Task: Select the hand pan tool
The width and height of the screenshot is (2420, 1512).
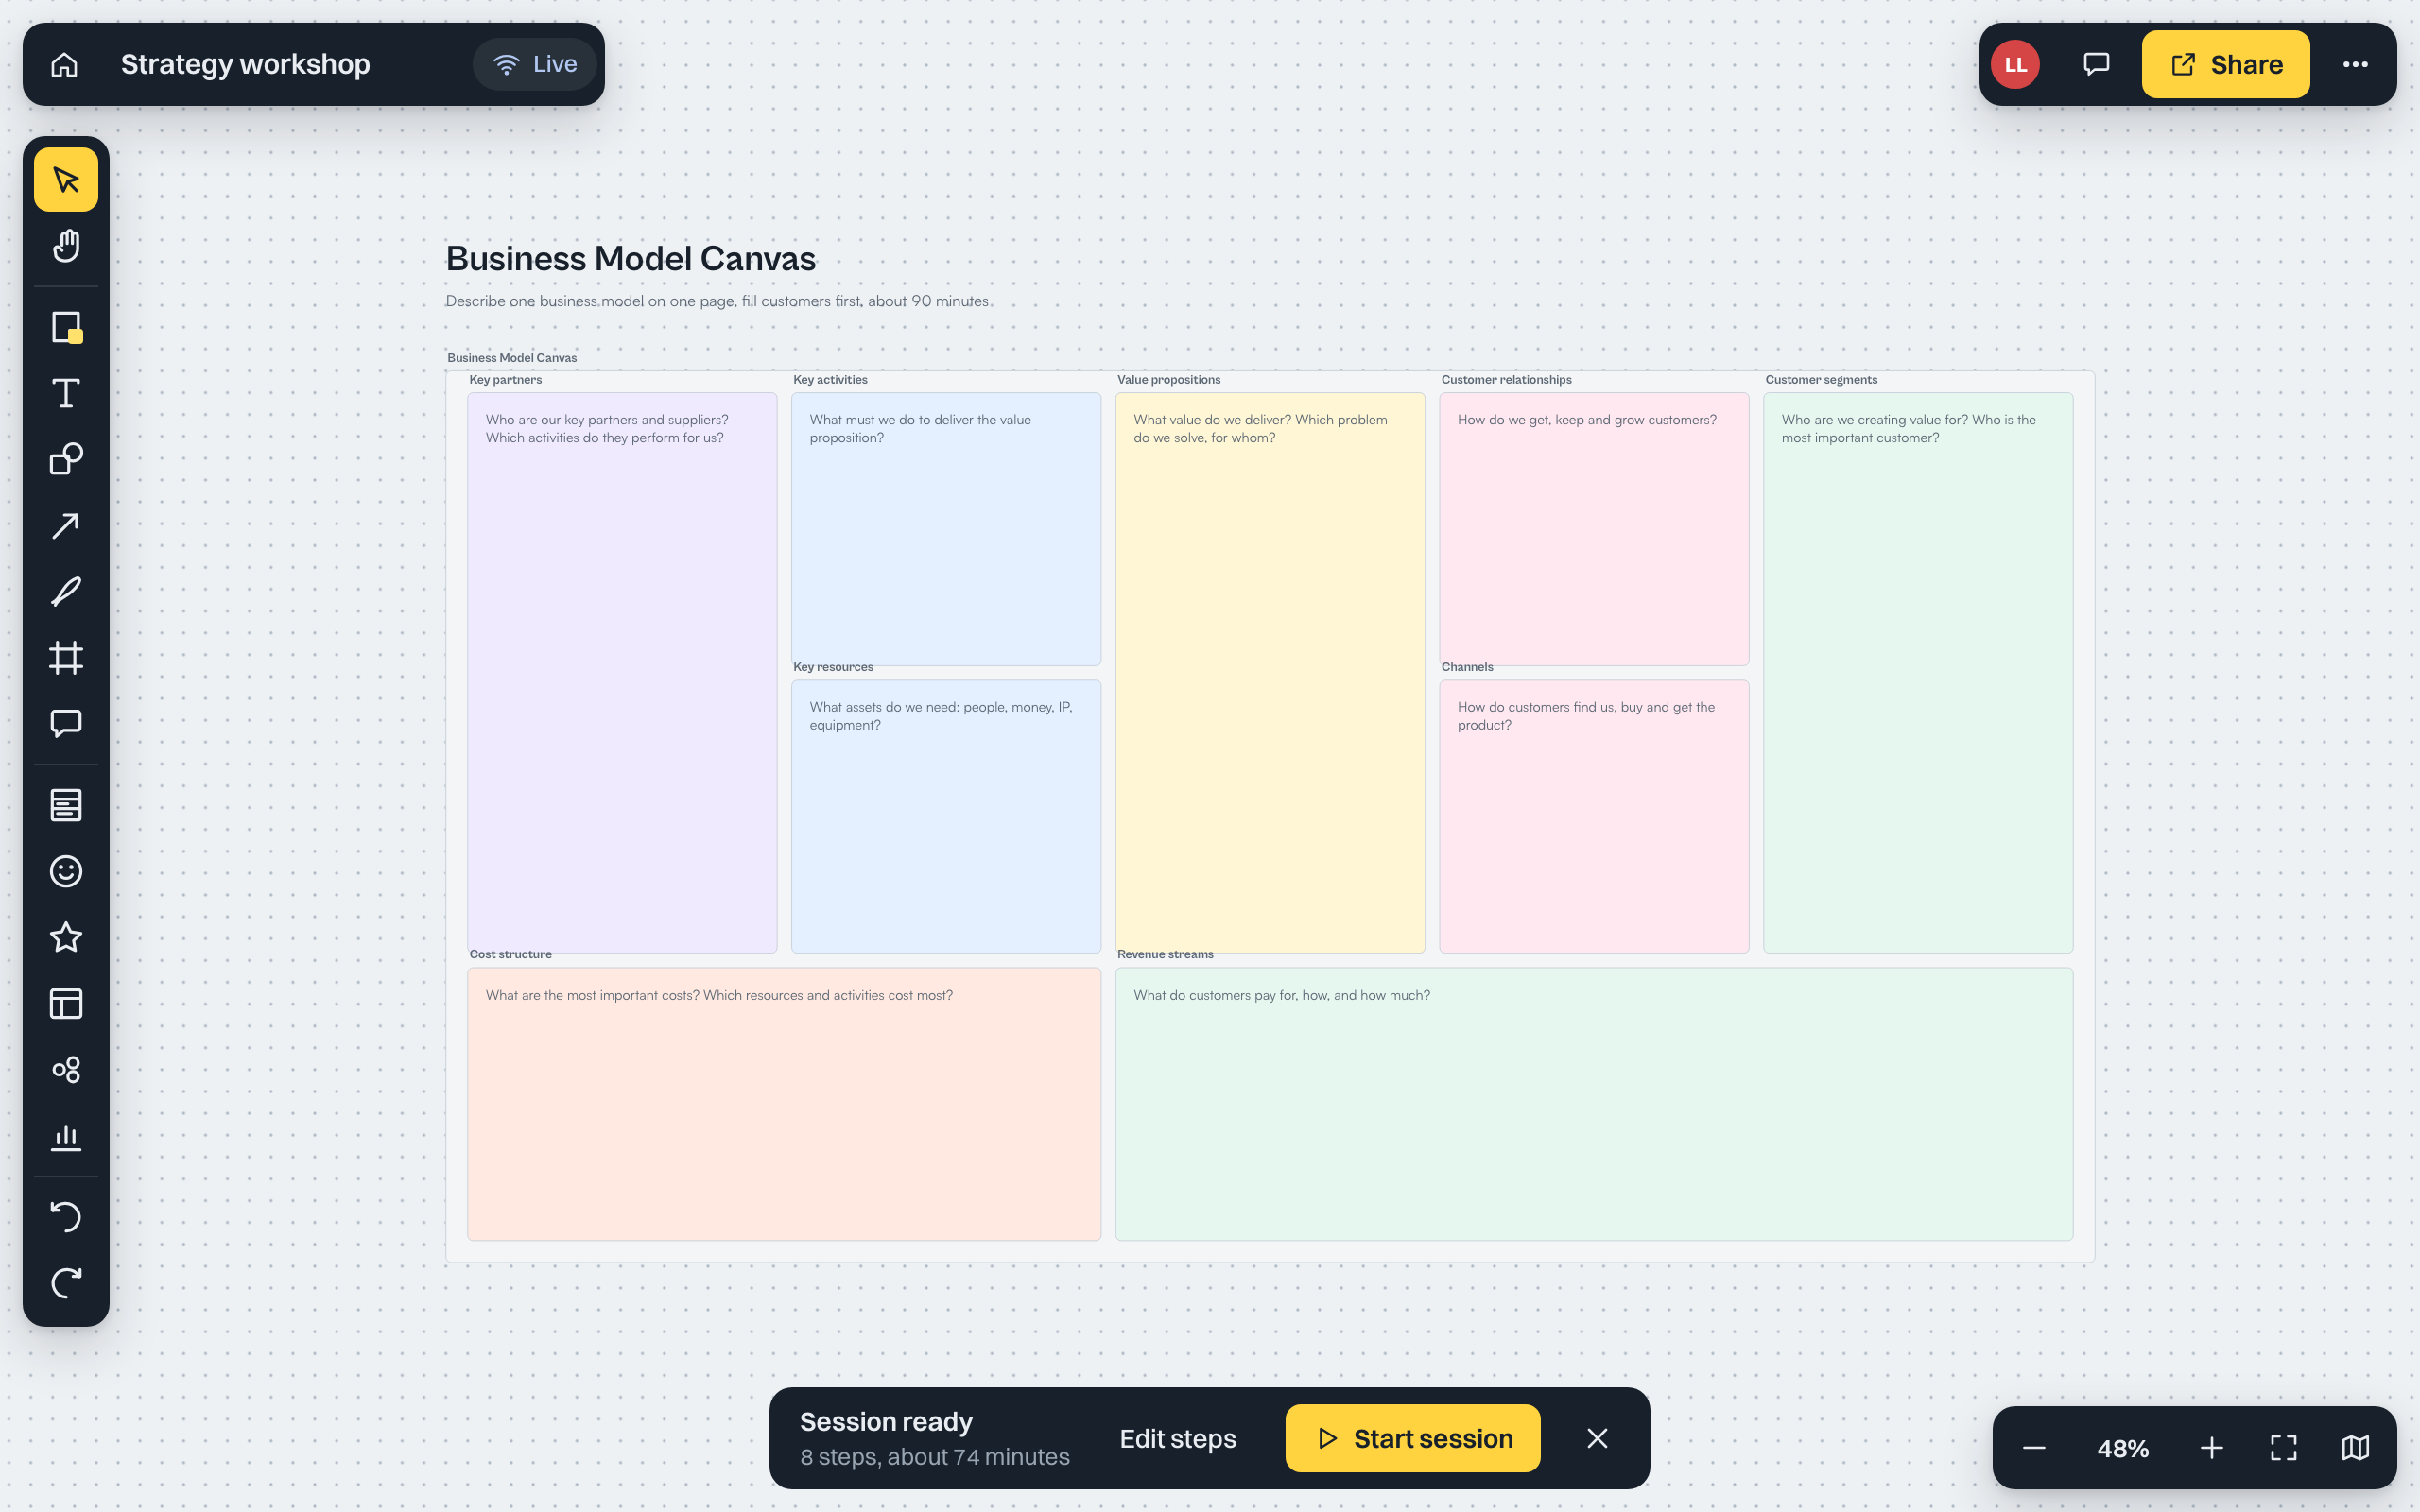Action: 66,246
